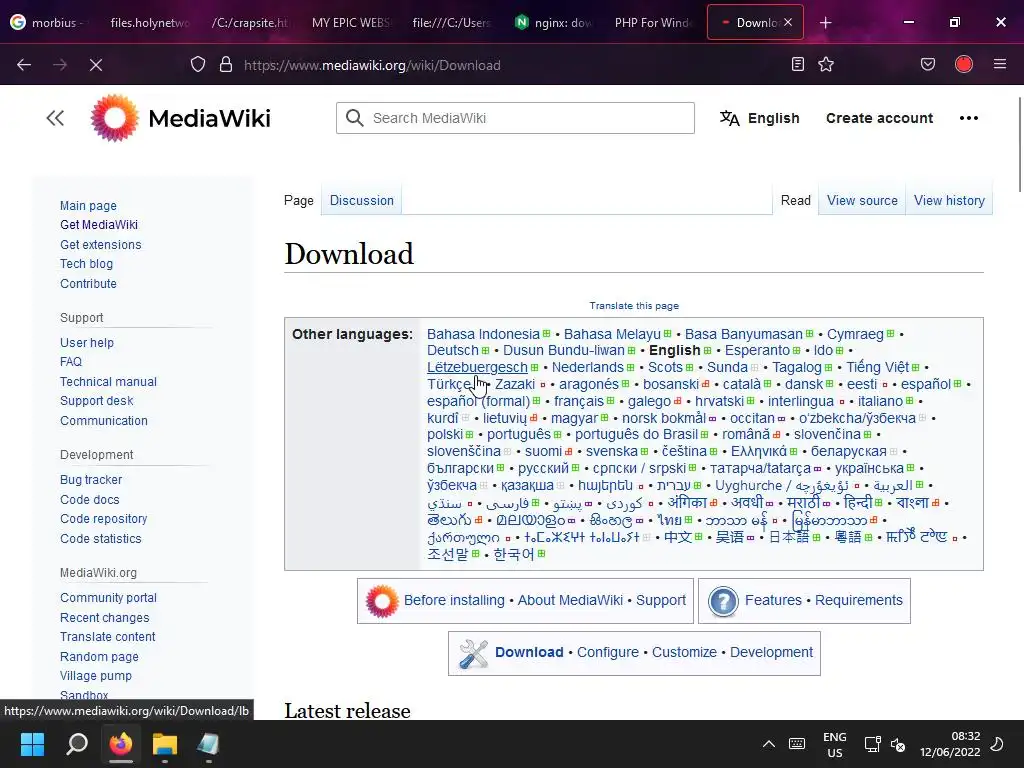Open the Discussion page tab
This screenshot has width=1024, height=768.
[x=362, y=200]
